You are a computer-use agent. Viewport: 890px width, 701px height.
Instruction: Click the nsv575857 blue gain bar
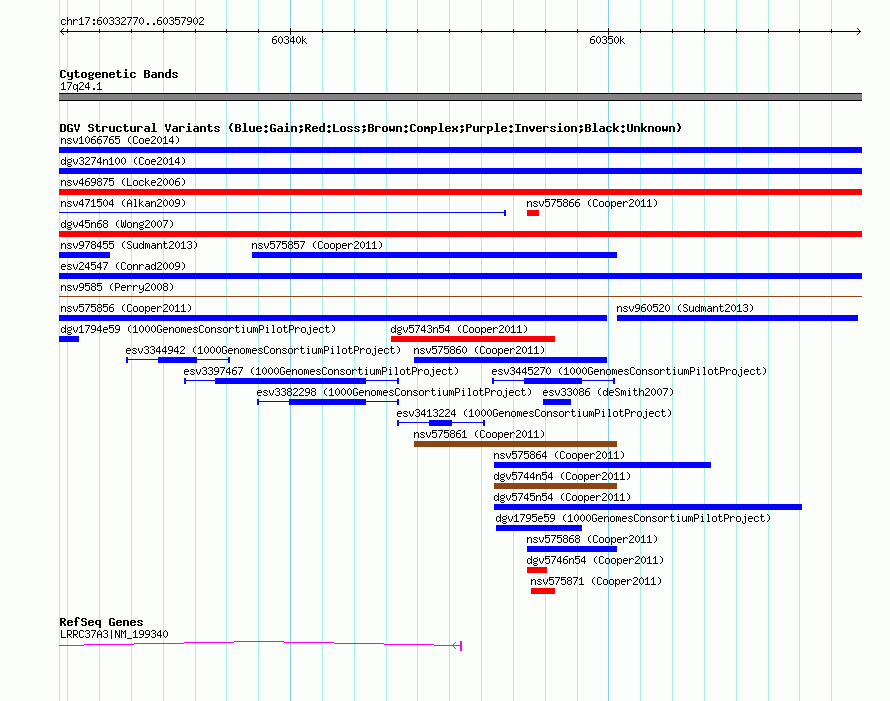[x=434, y=255]
